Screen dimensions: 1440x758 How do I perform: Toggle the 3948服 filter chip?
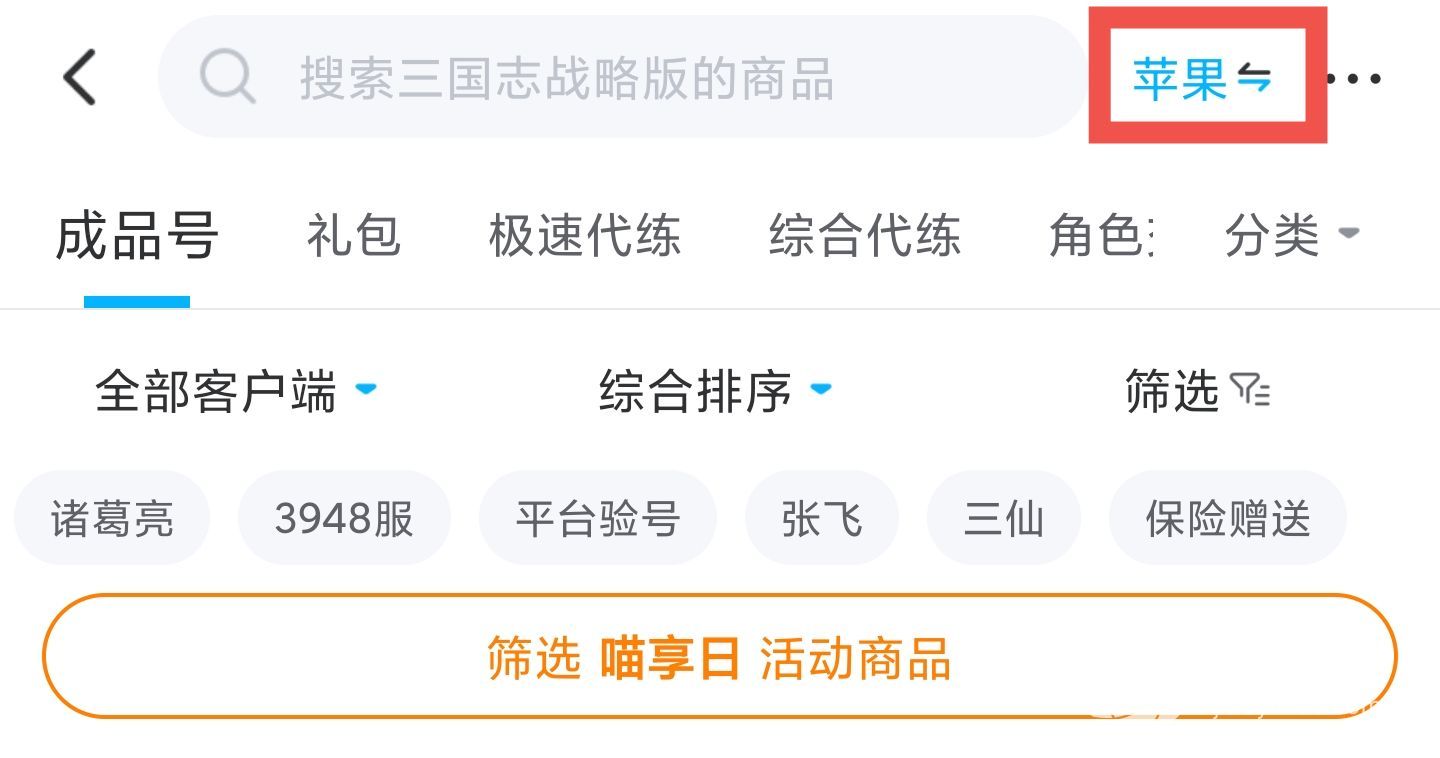coord(344,519)
